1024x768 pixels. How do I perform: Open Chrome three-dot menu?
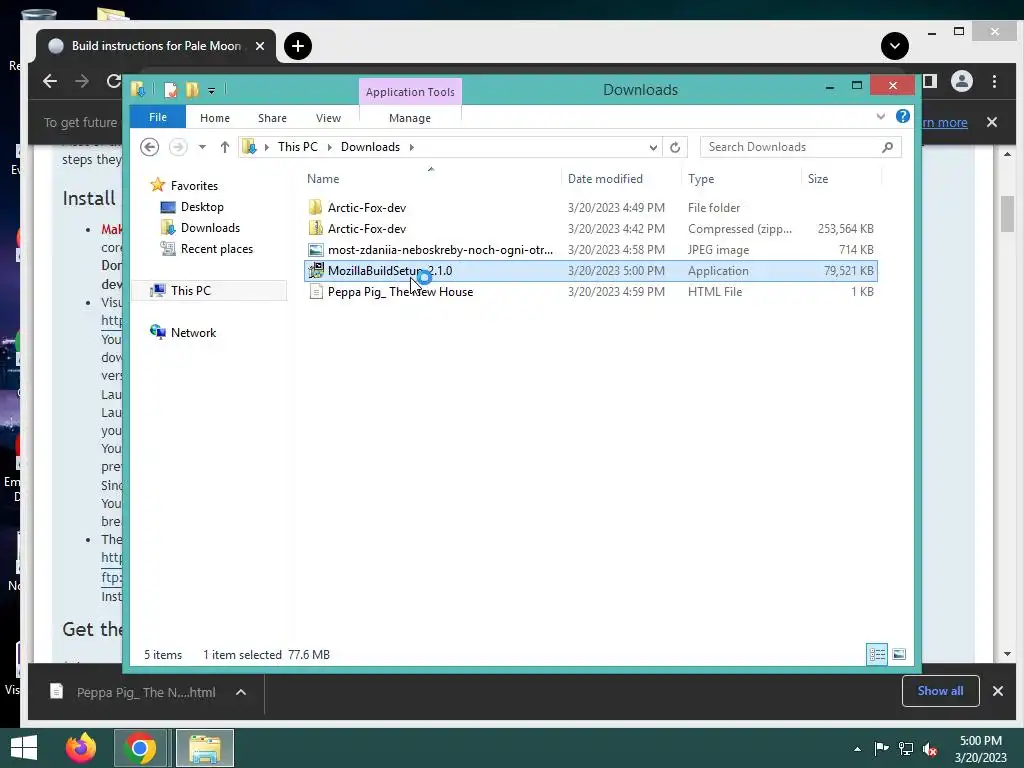(x=994, y=81)
